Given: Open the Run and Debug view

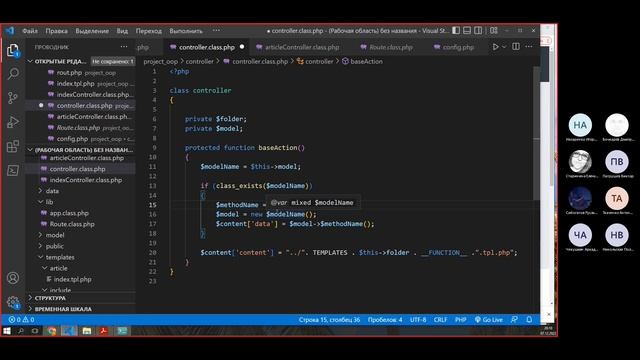Looking at the screenshot, I should click(13, 122).
